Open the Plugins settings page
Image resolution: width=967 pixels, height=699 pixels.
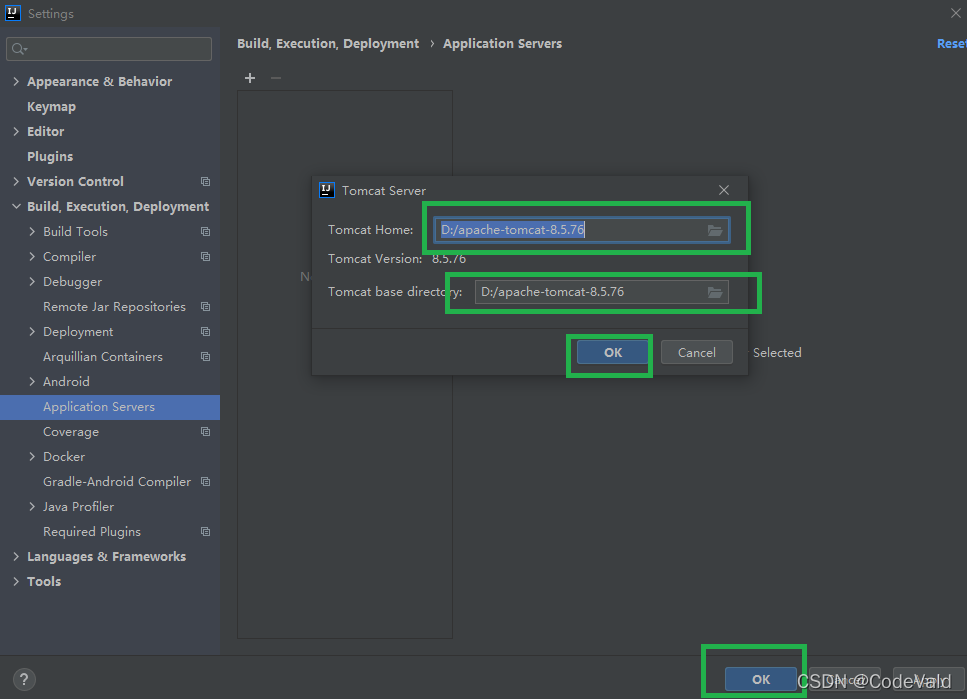tap(50, 157)
